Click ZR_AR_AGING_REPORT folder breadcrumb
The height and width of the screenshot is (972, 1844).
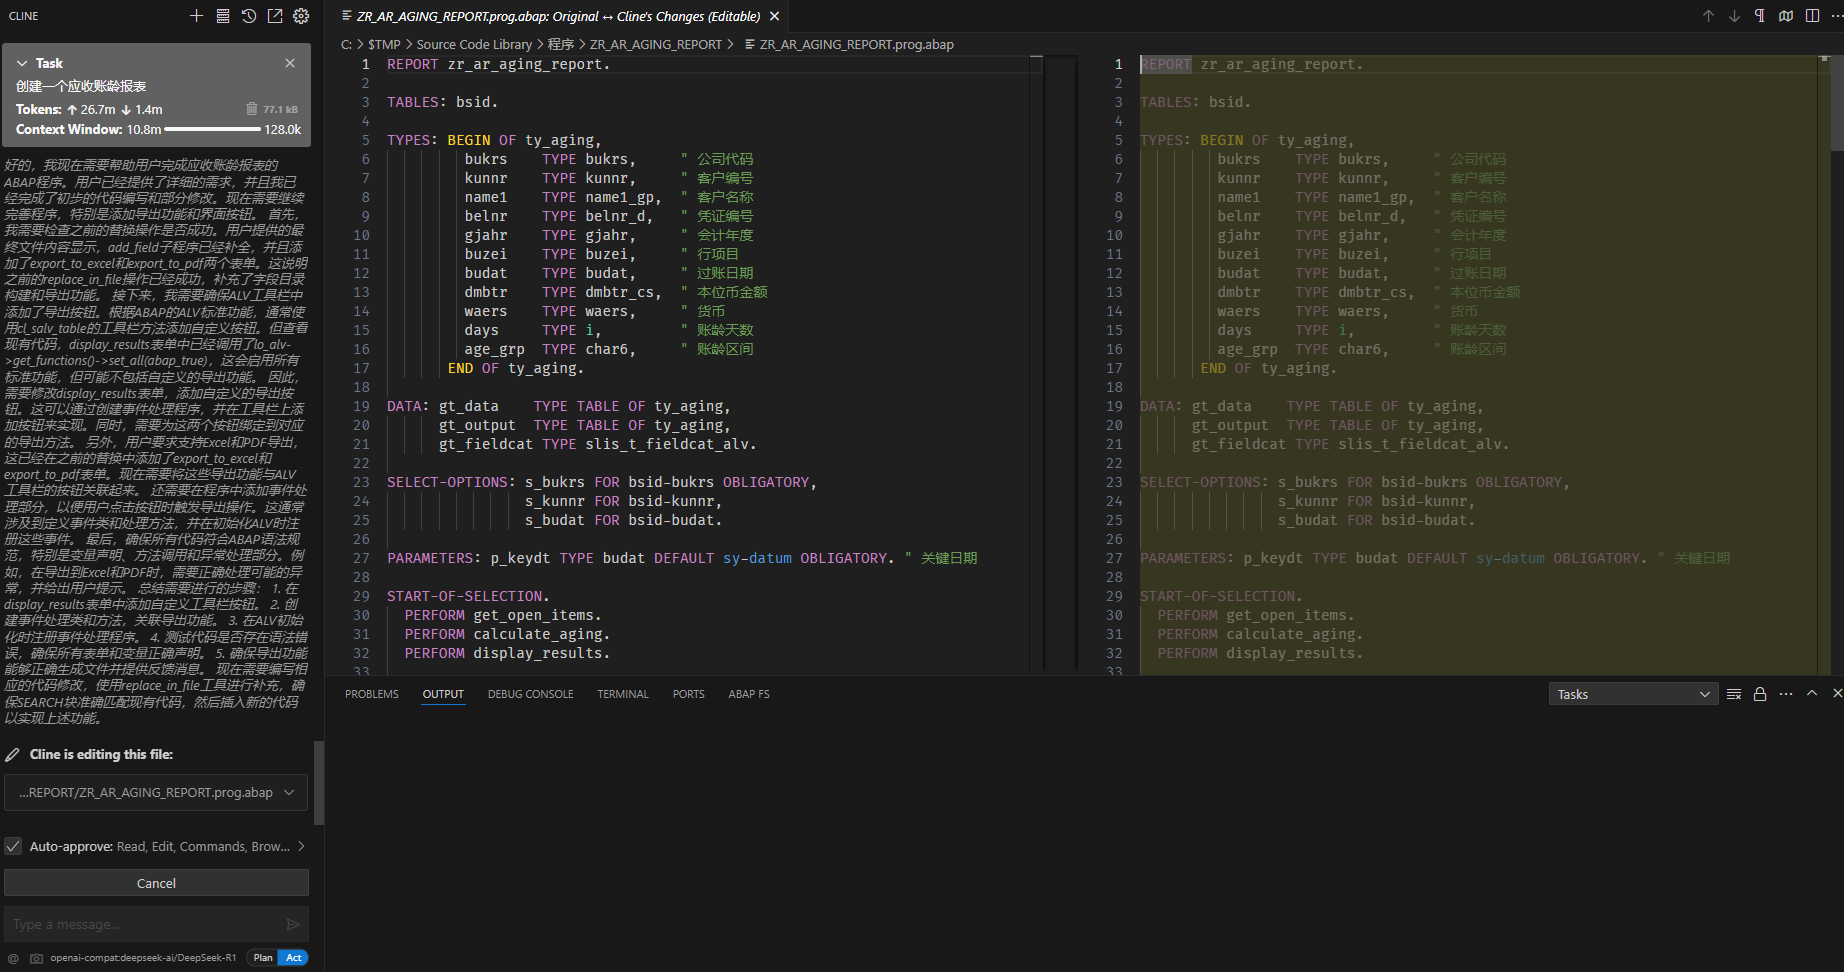(656, 44)
